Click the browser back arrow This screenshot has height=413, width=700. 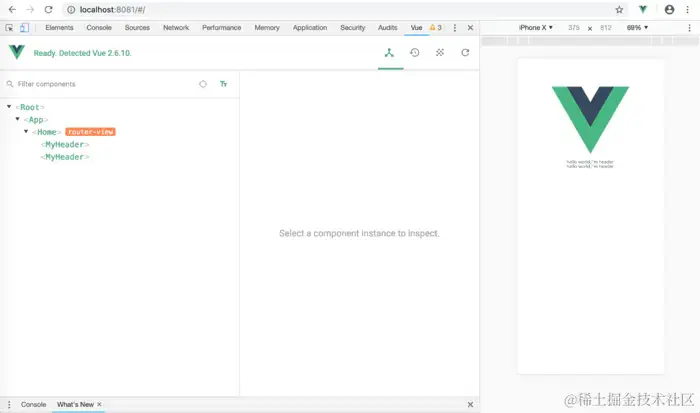click(x=12, y=9)
